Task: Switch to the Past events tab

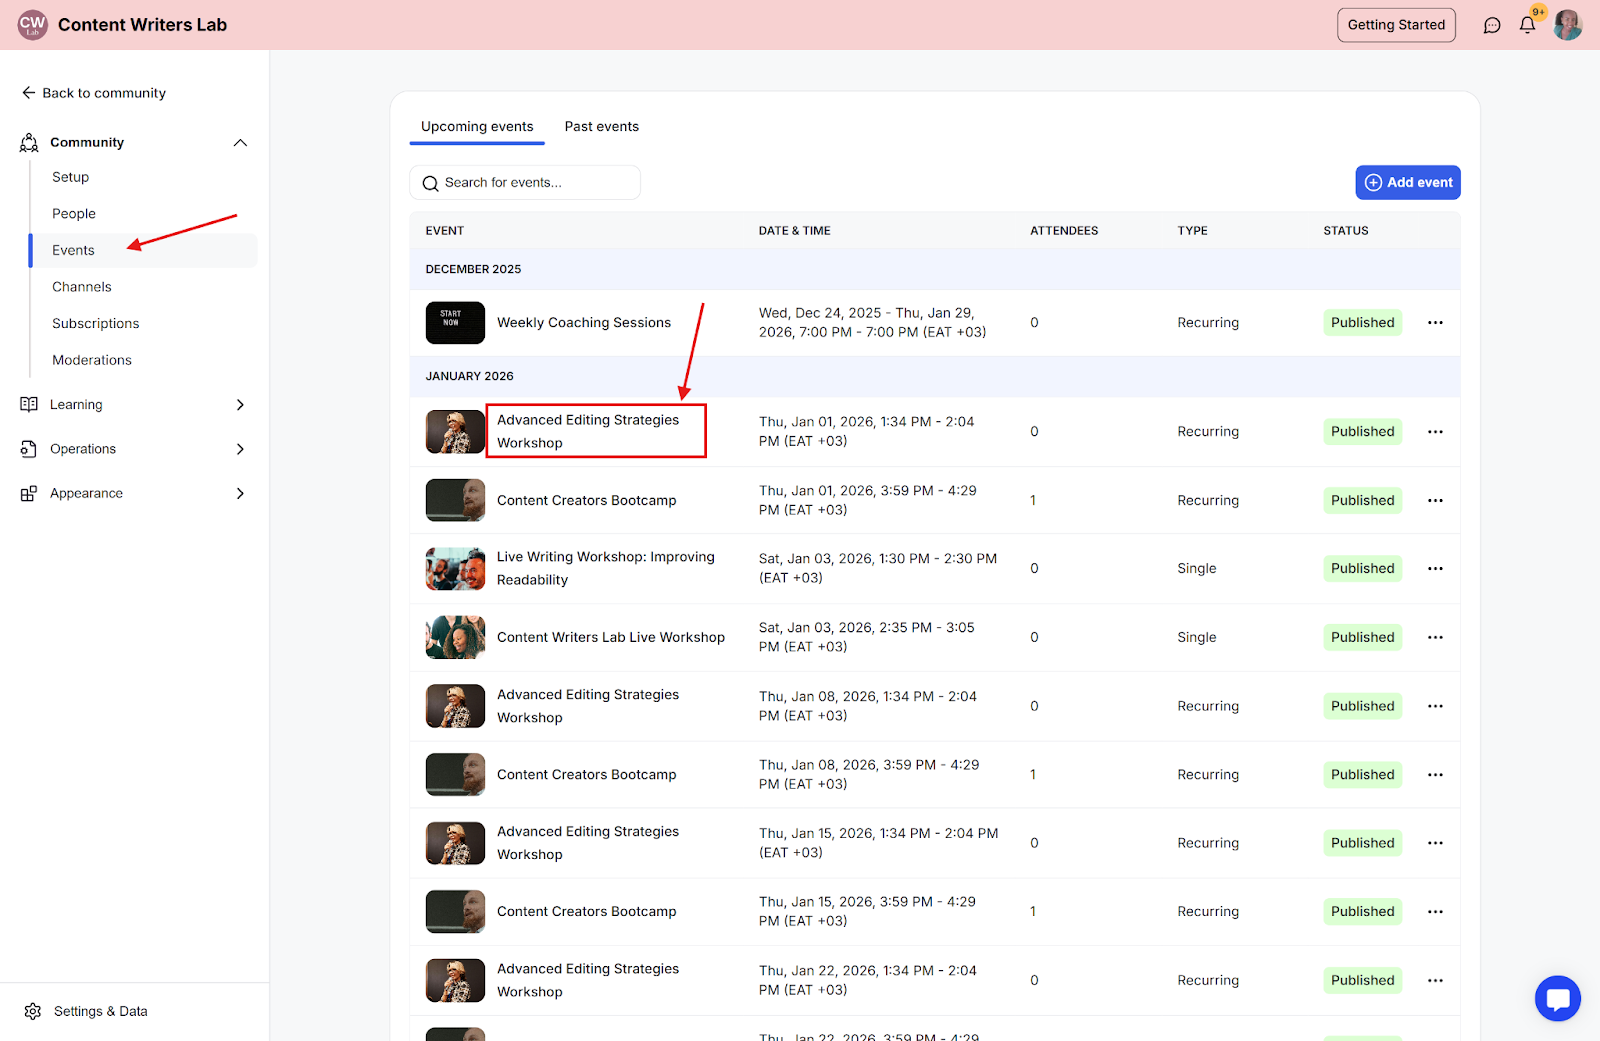Action: click(x=601, y=127)
